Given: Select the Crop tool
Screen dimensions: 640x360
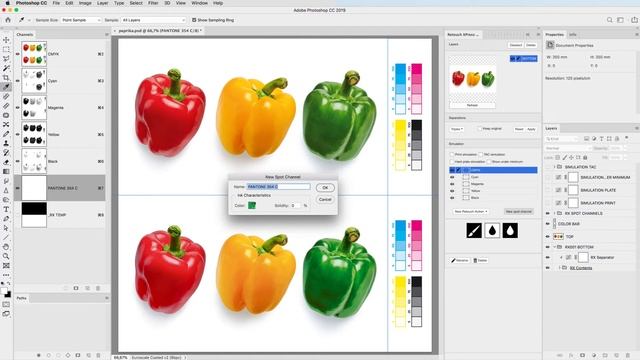Looking at the screenshot, I should [x=6, y=78].
